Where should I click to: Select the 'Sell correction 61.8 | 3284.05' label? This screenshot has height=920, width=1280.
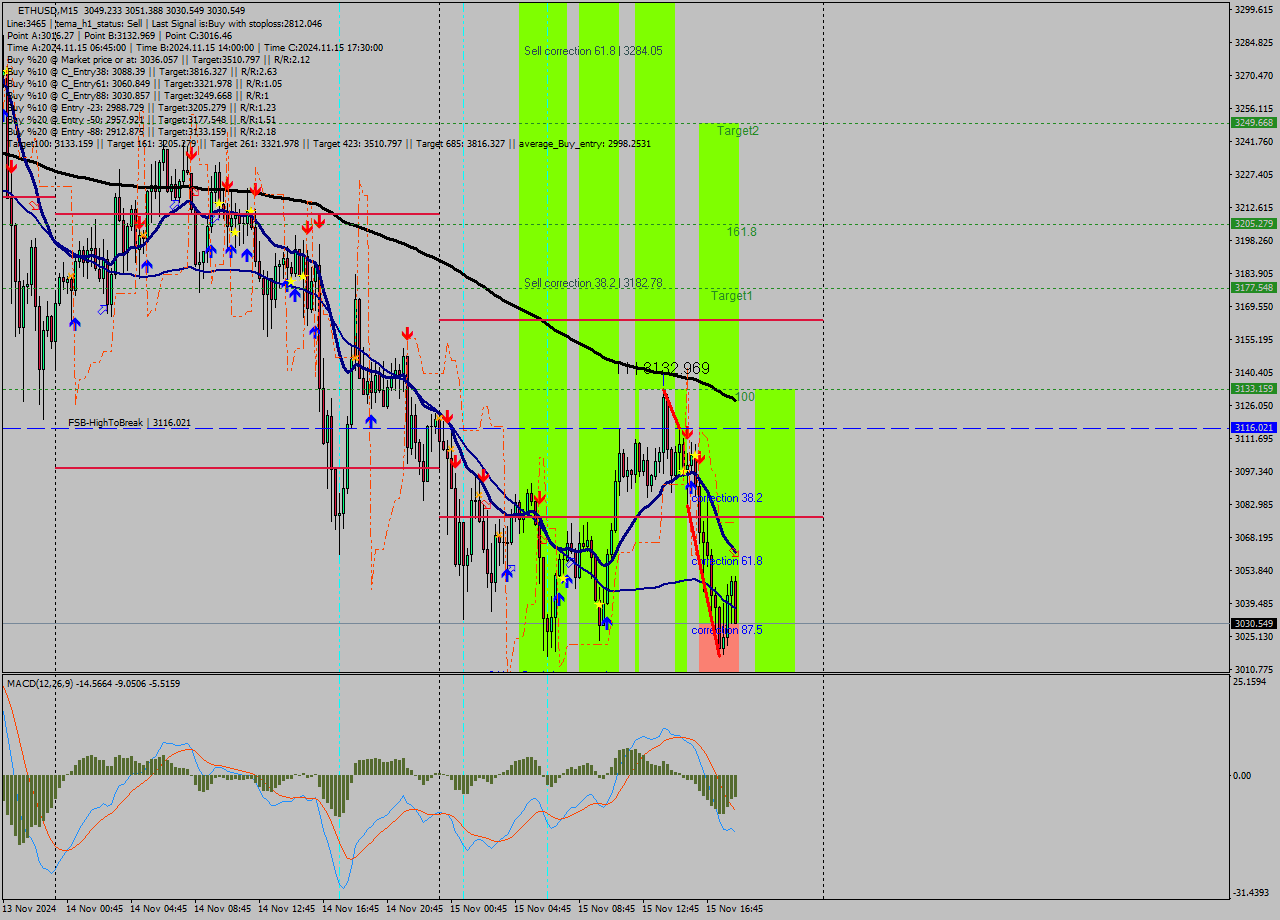point(593,50)
